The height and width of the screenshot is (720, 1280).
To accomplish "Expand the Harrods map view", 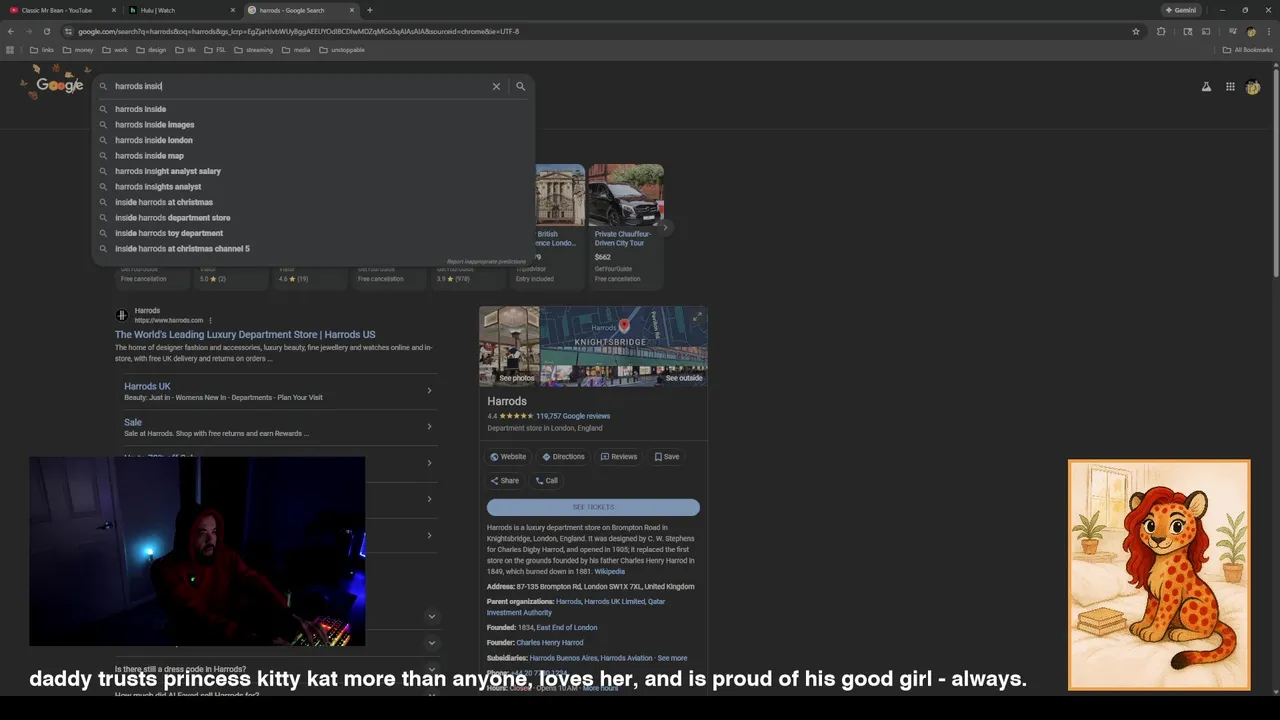I will tap(697, 317).
